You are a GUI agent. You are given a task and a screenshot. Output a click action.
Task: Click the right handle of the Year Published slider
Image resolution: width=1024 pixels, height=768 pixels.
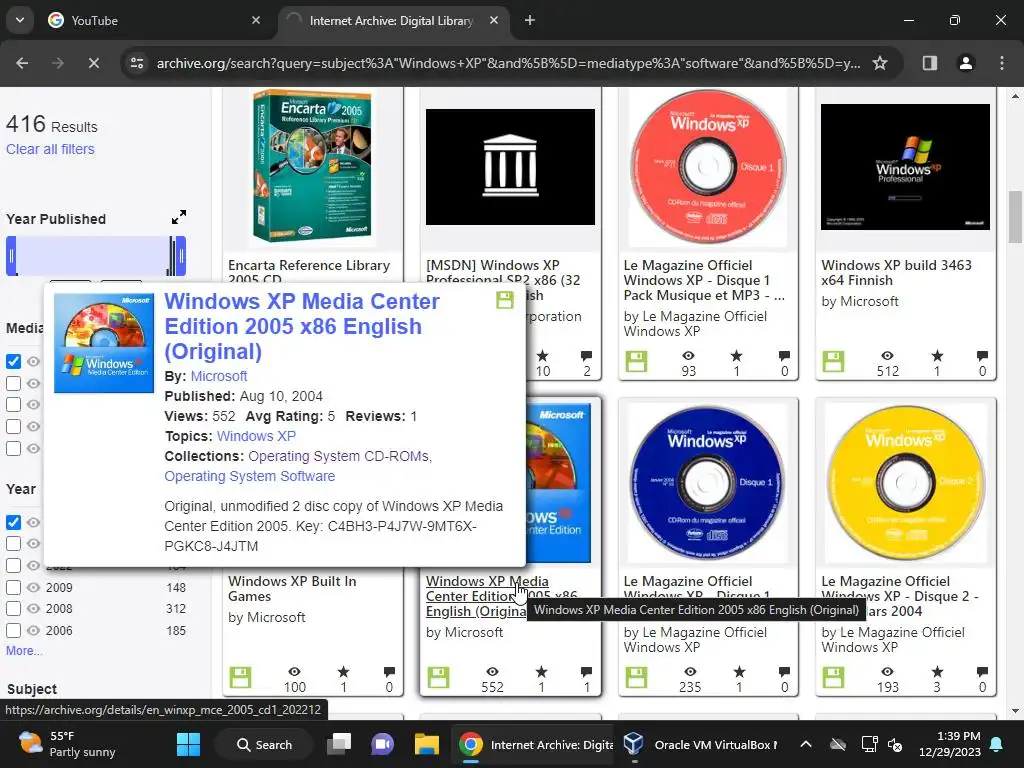coord(182,255)
